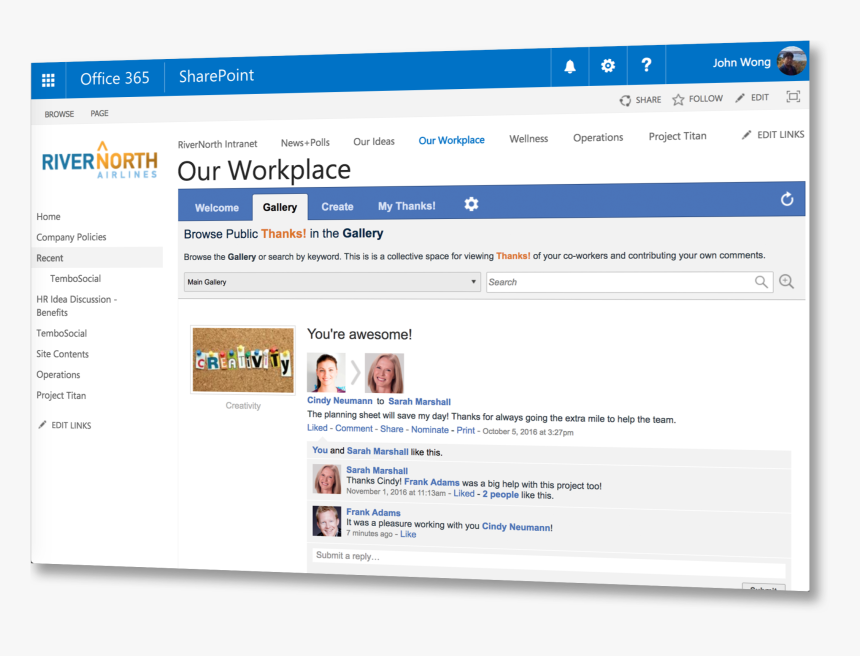Click EDIT in the page toolbar

(x=752, y=98)
